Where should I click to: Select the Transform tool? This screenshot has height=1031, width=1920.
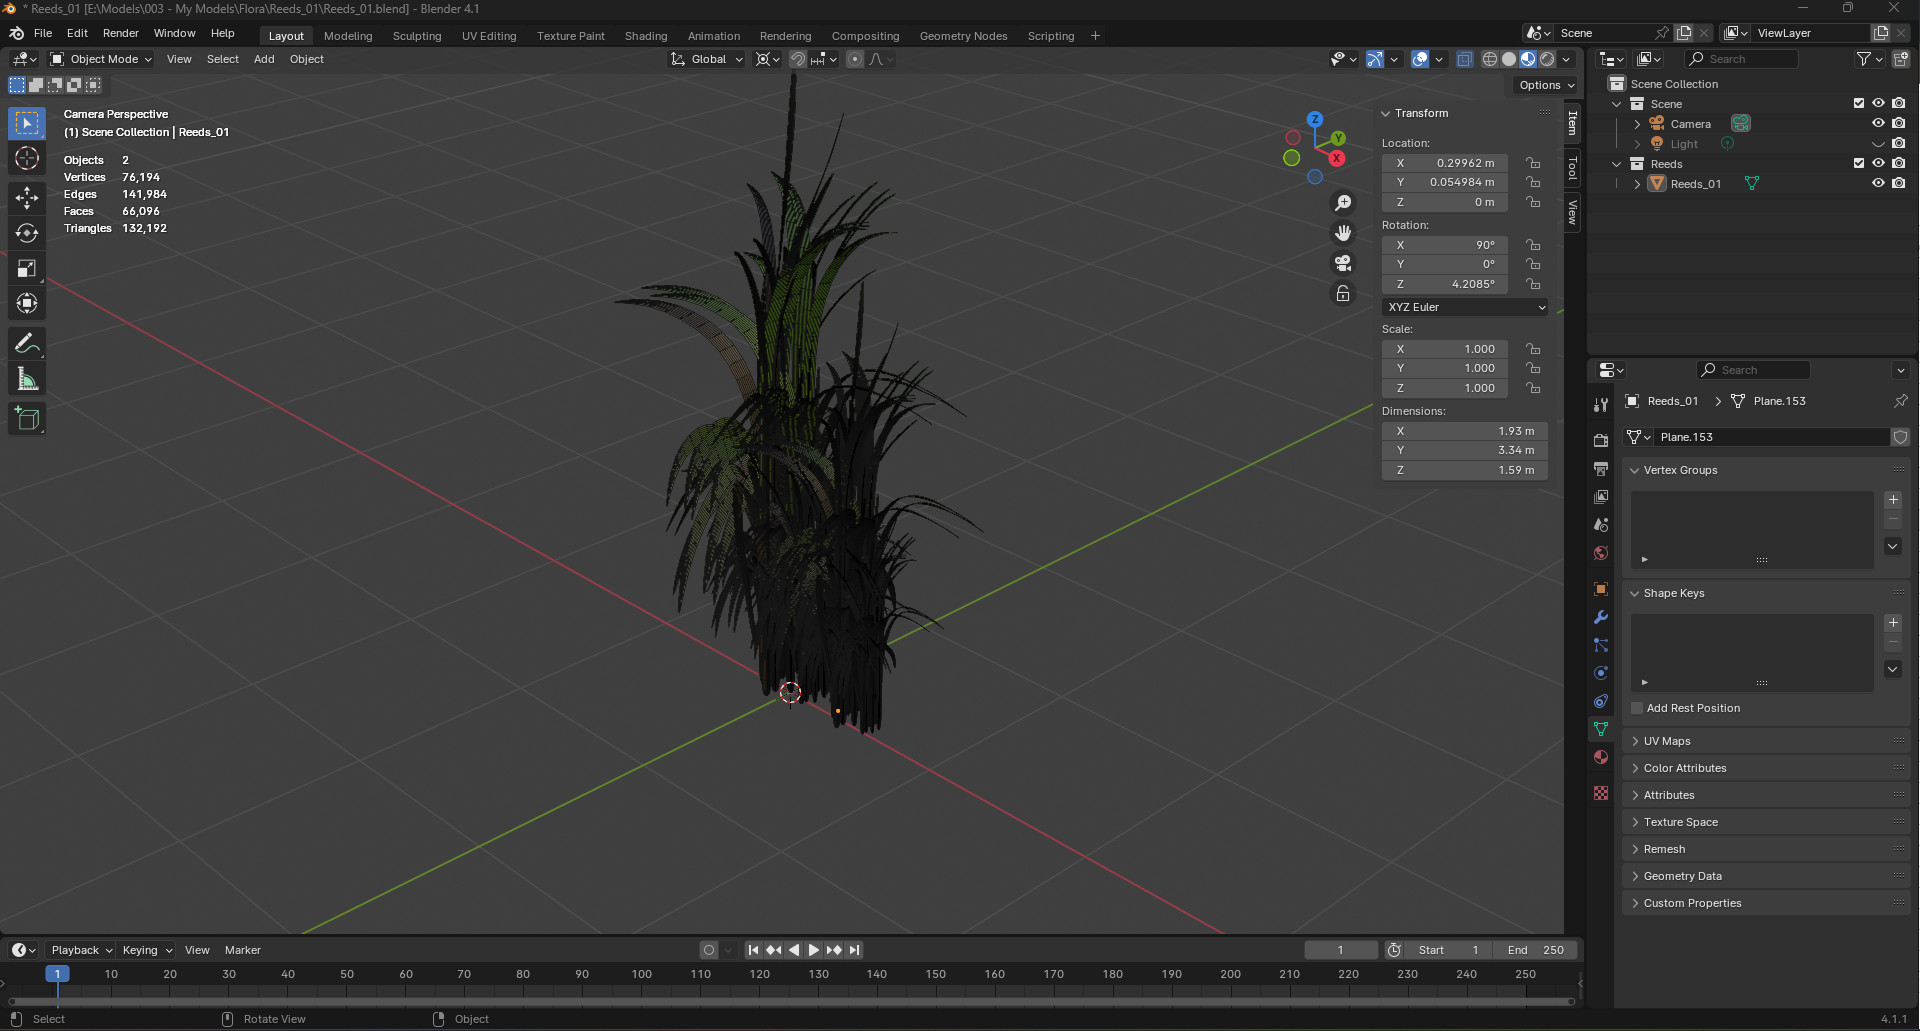(27, 303)
